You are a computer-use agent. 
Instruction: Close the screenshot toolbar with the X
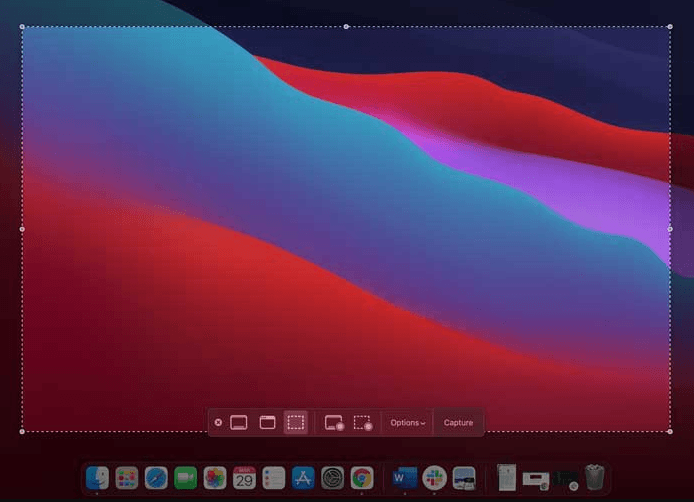[218, 422]
